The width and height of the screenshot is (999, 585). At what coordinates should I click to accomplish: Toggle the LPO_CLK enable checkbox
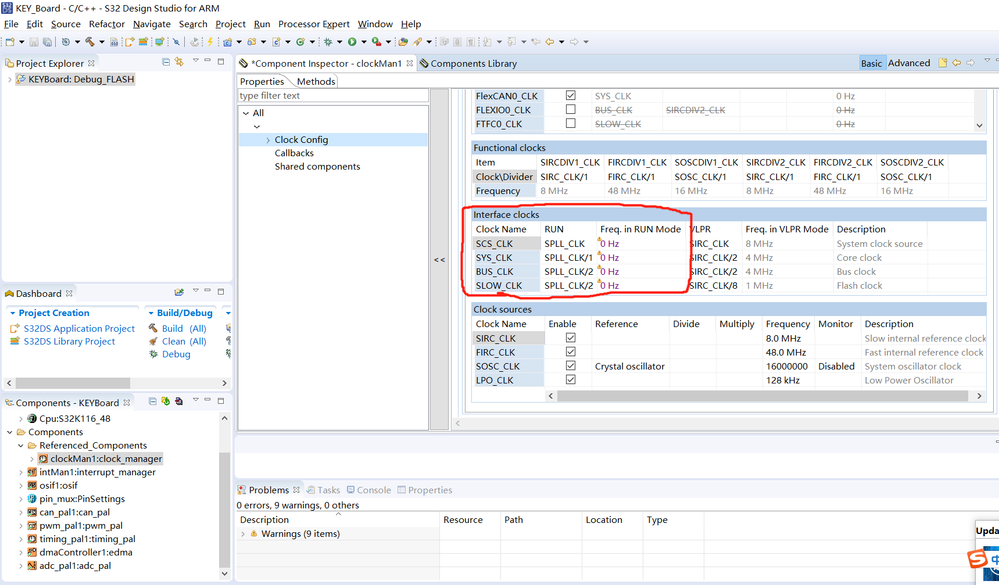[x=571, y=380]
